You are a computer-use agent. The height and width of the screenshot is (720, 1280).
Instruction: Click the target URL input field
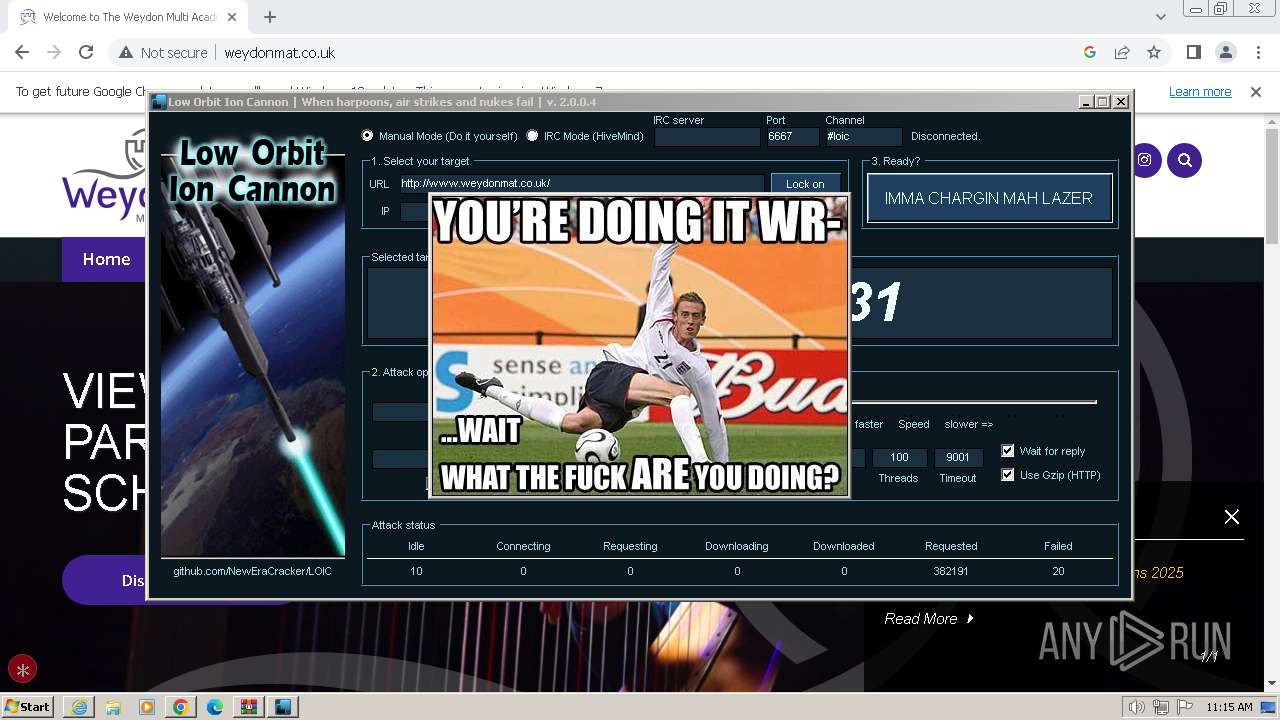tap(581, 183)
